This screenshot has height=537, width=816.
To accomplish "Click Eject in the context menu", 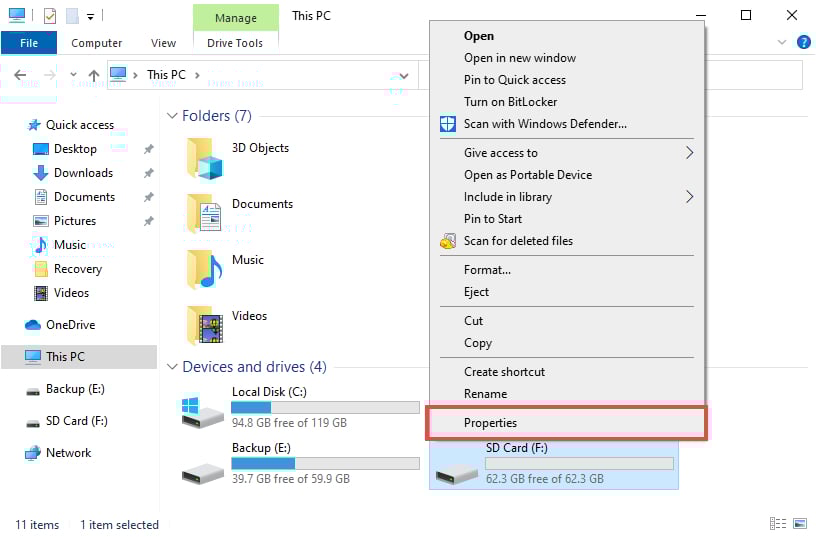I will [476, 292].
